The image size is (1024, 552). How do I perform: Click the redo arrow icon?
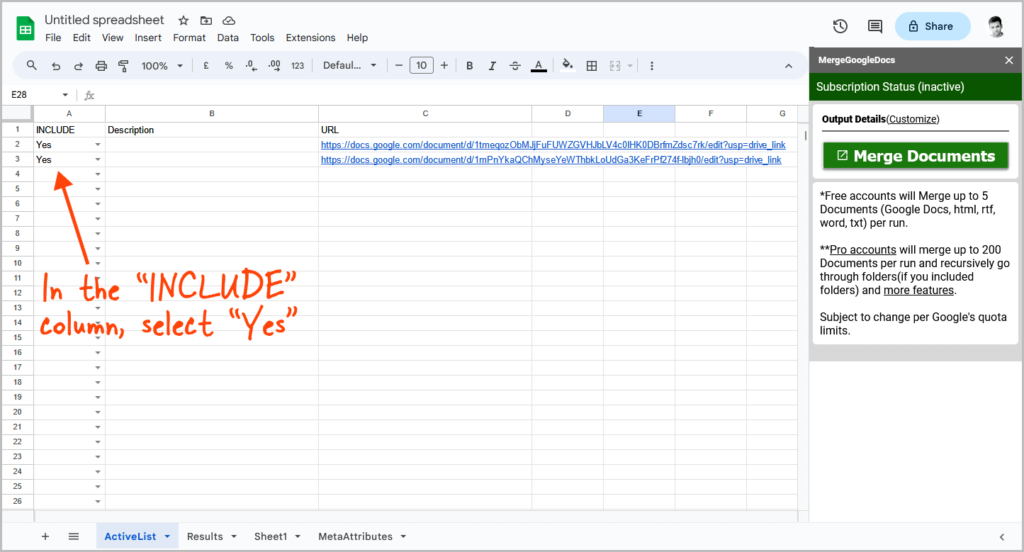[78, 66]
